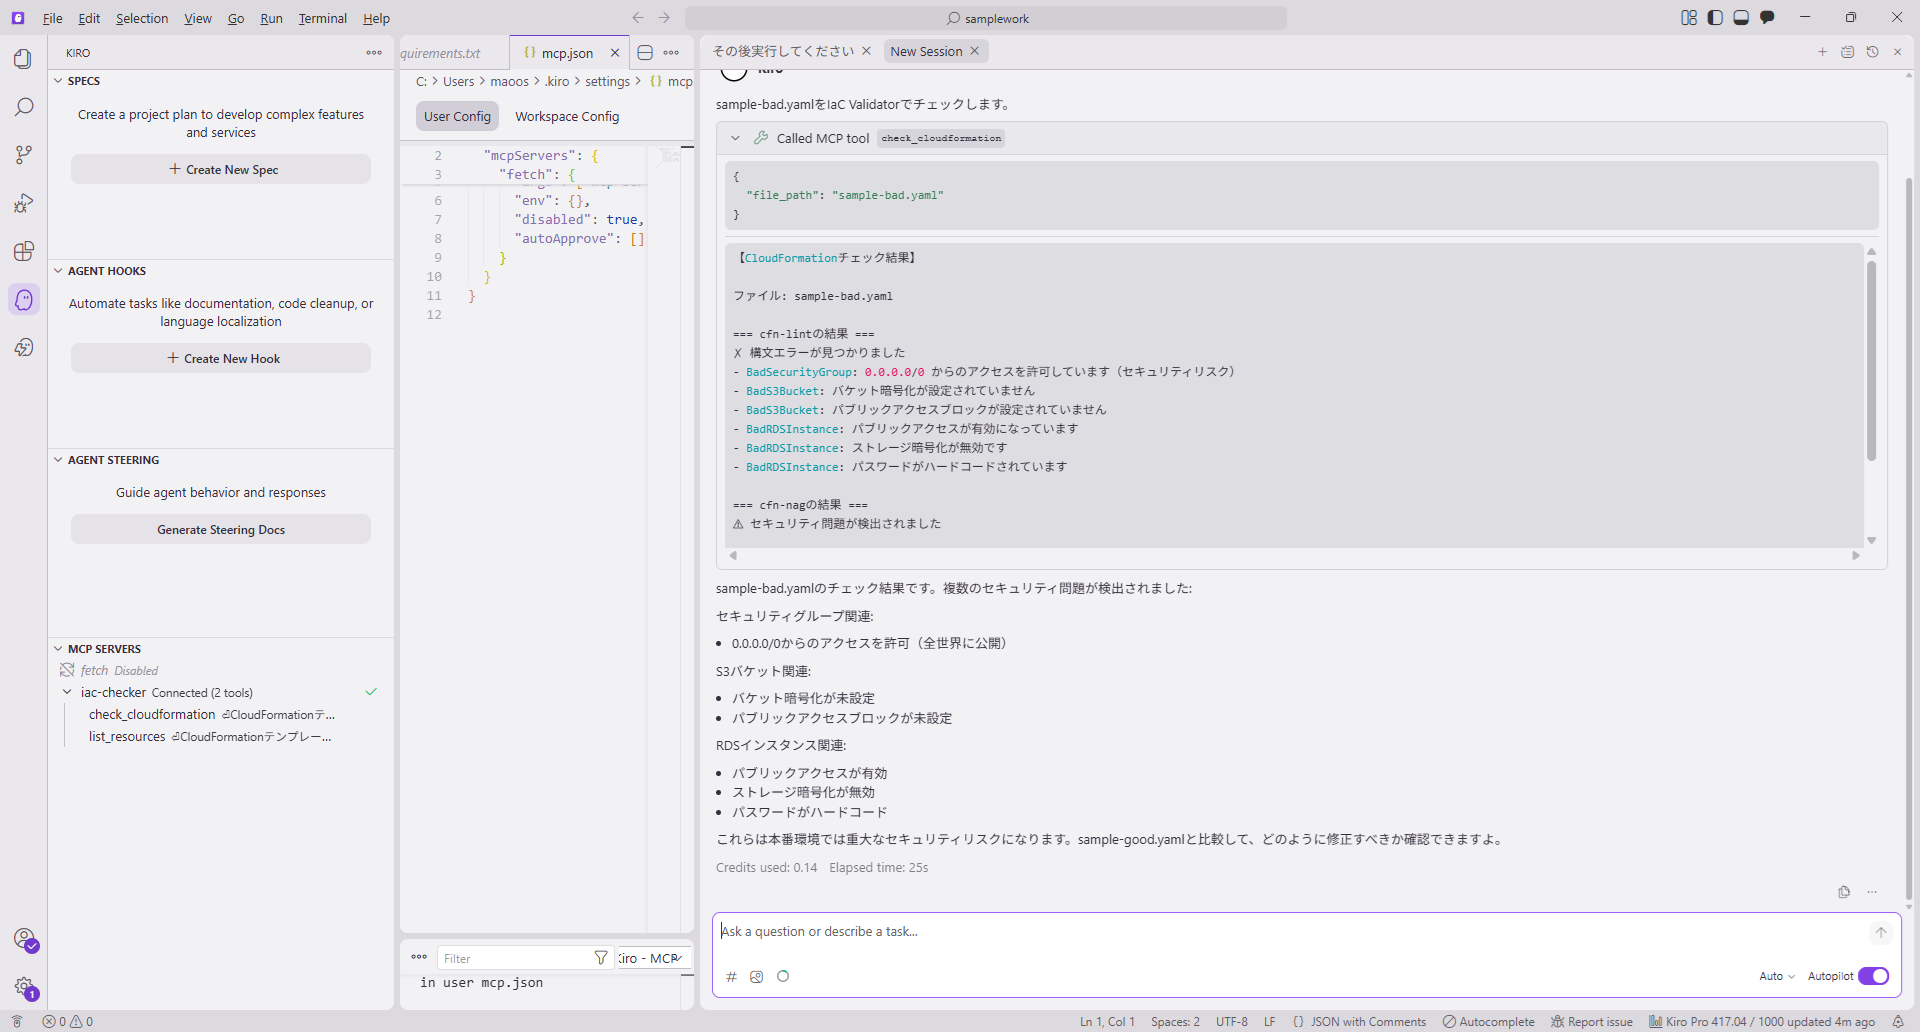Viewport: 1920px width, 1032px height.
Task: Open Source Control view
Action: [x=23, y=155]
